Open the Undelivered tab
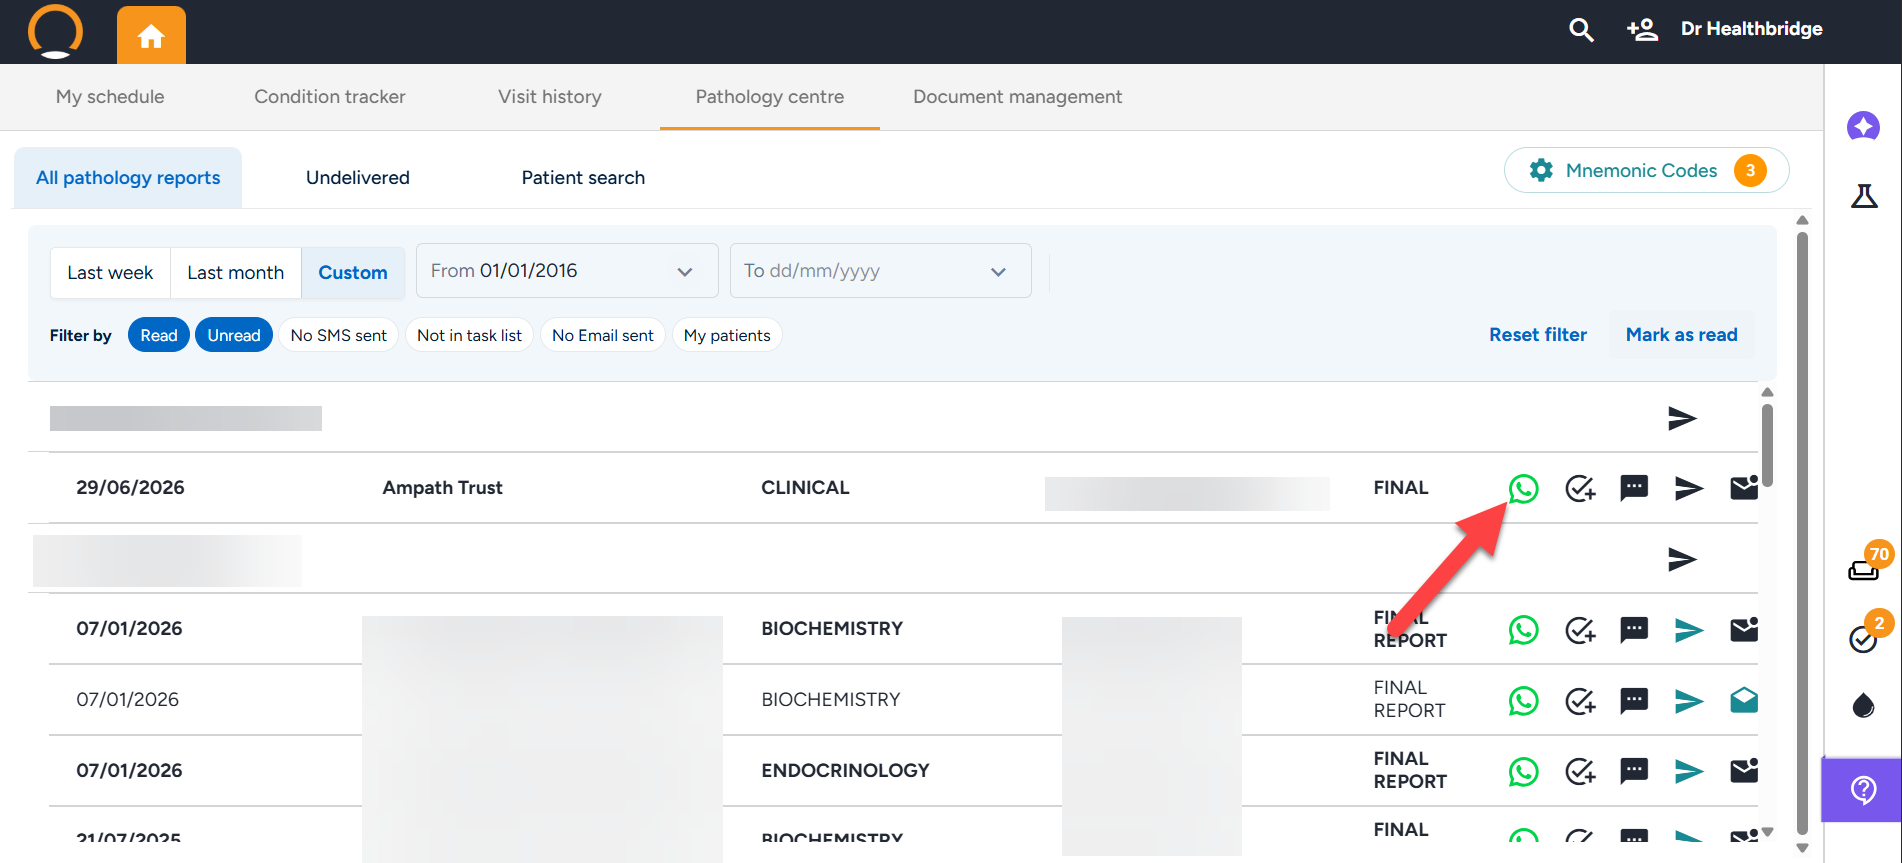The width and height of the screenshot is (1902, 863). [x=358, y=178]
